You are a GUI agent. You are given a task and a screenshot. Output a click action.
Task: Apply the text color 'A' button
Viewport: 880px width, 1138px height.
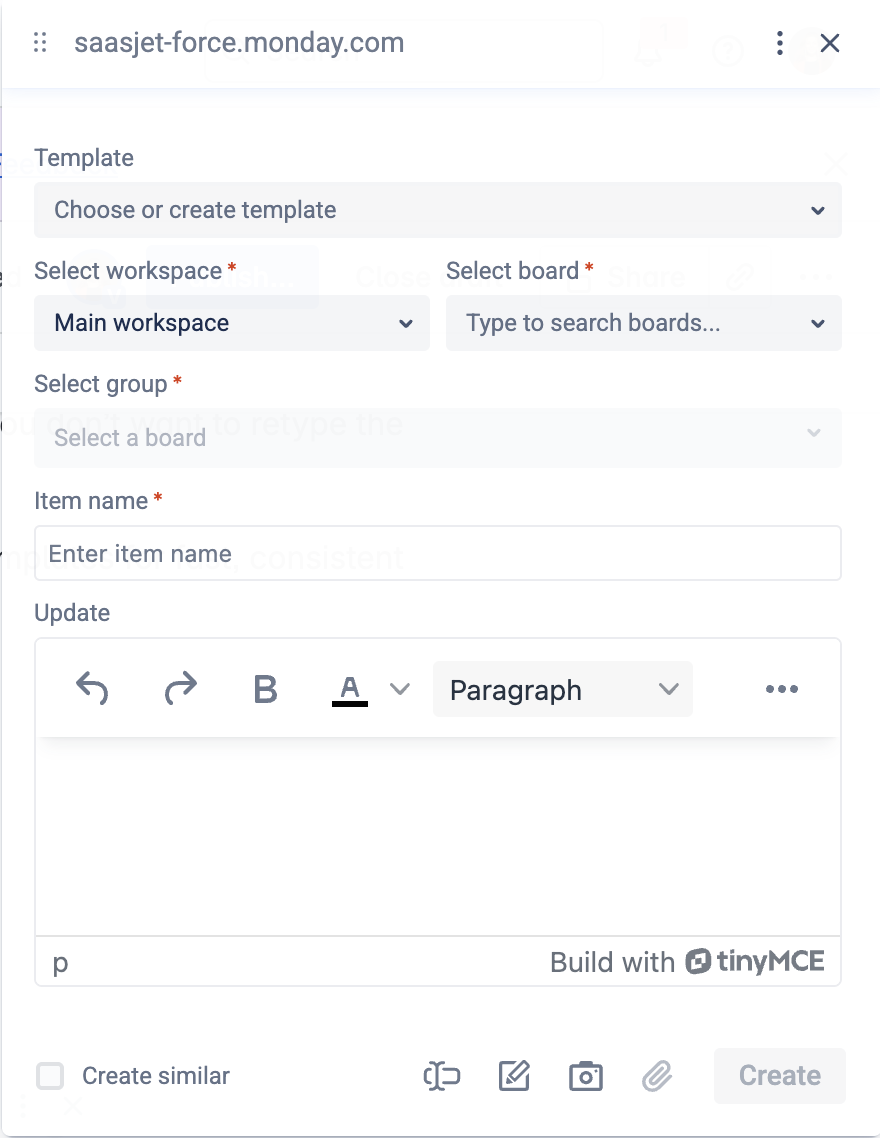[349, 689]
